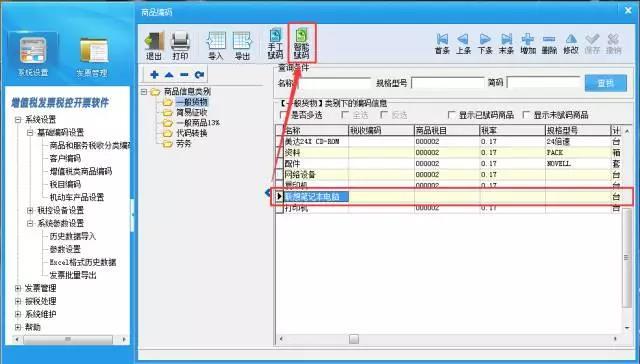Click the 商品税目 column header
This screenshot has height=364, width=640.
point(447,131)
